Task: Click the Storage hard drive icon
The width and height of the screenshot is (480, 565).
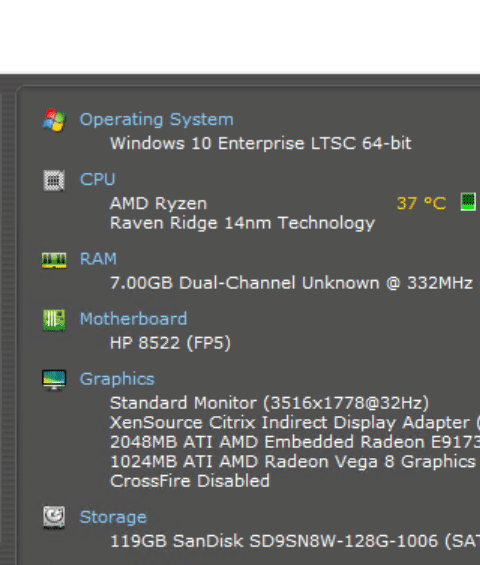Action: [54, 517]
